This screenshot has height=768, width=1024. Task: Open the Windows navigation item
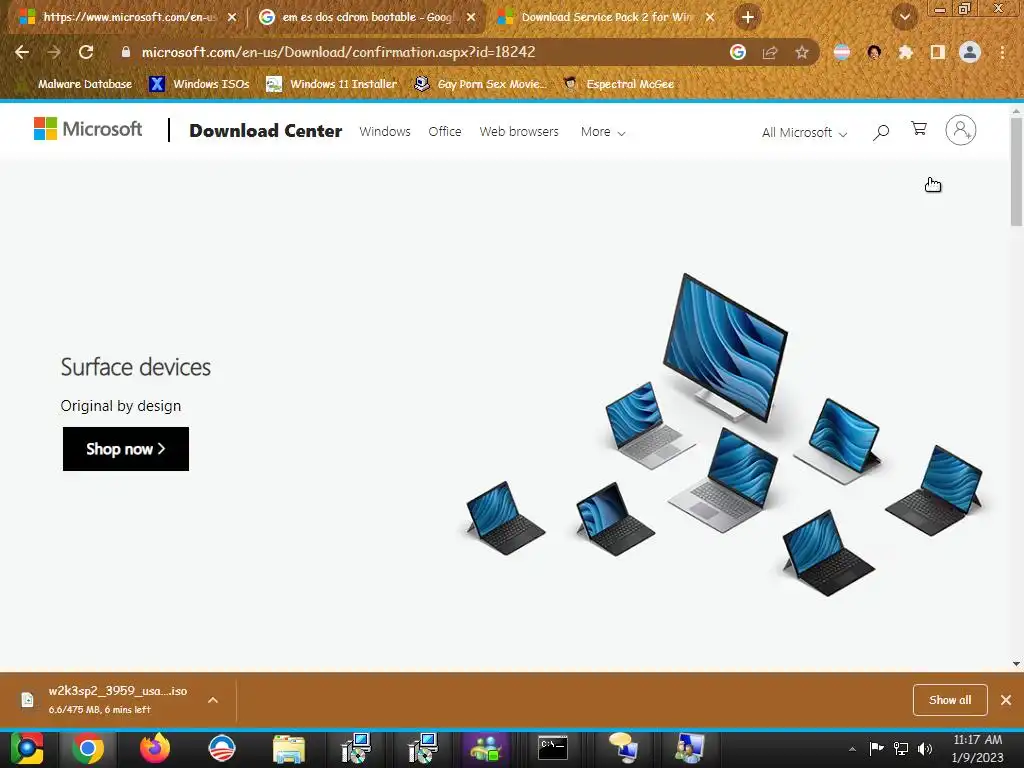pos(385,131)
